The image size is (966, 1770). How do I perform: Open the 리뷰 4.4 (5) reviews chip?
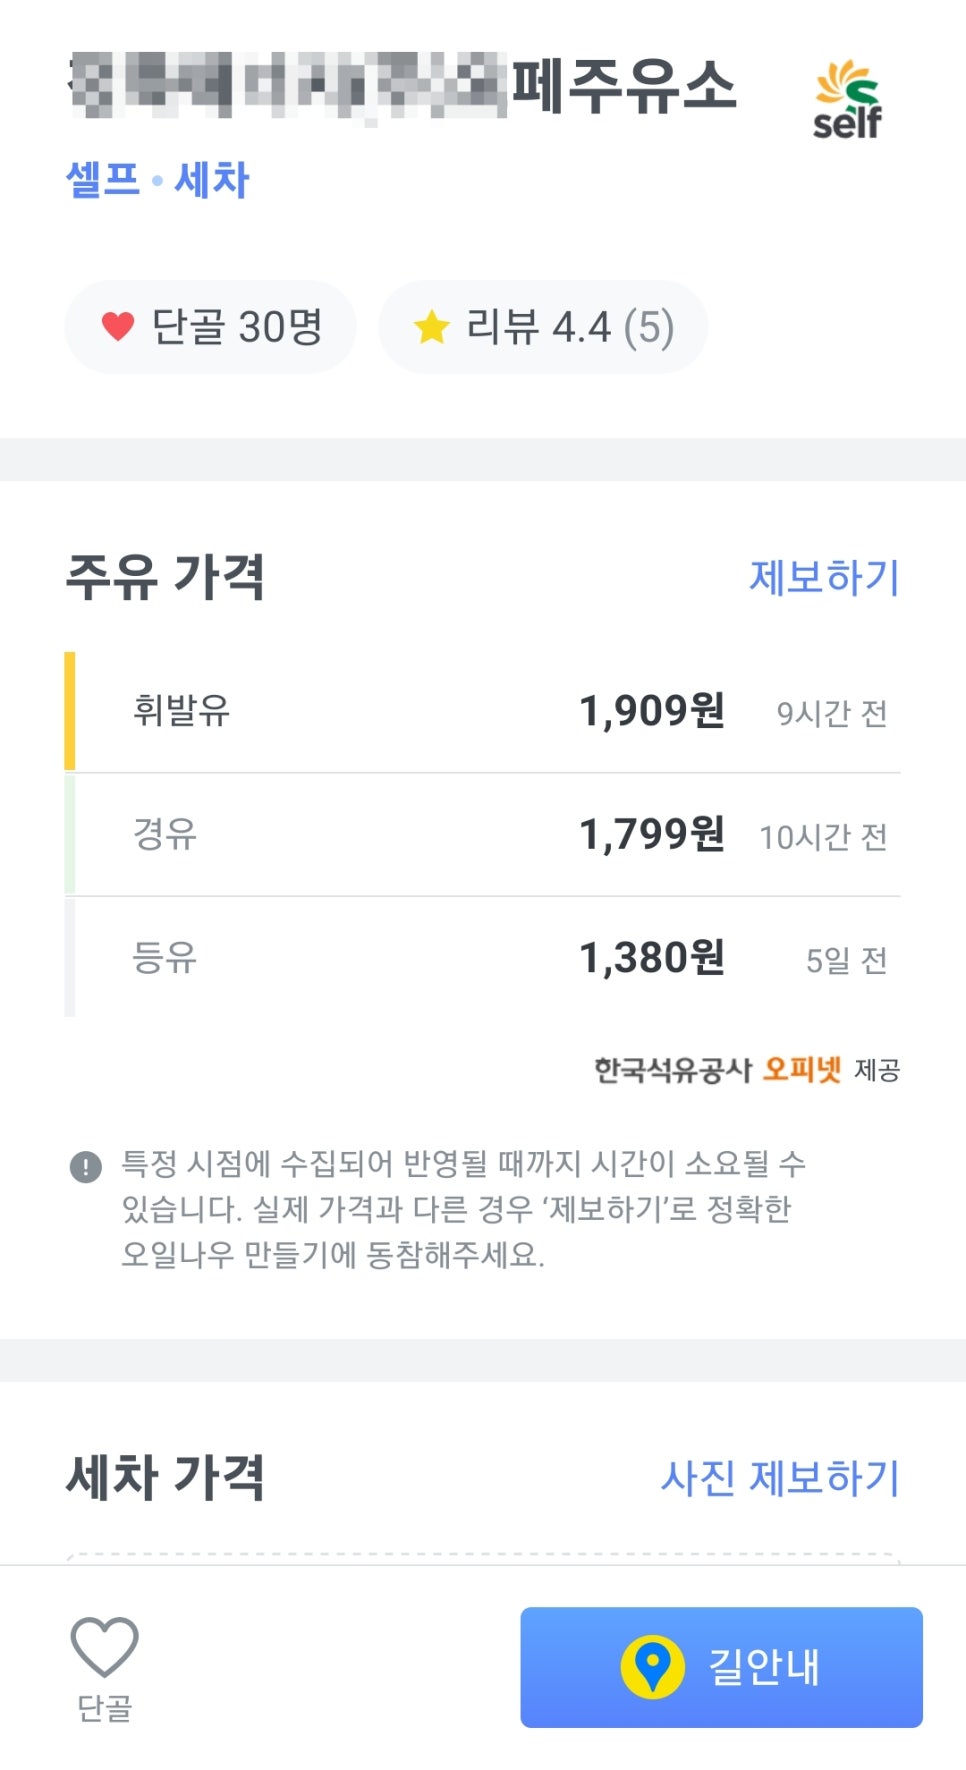pyautogui.click(x=543, y=327)
